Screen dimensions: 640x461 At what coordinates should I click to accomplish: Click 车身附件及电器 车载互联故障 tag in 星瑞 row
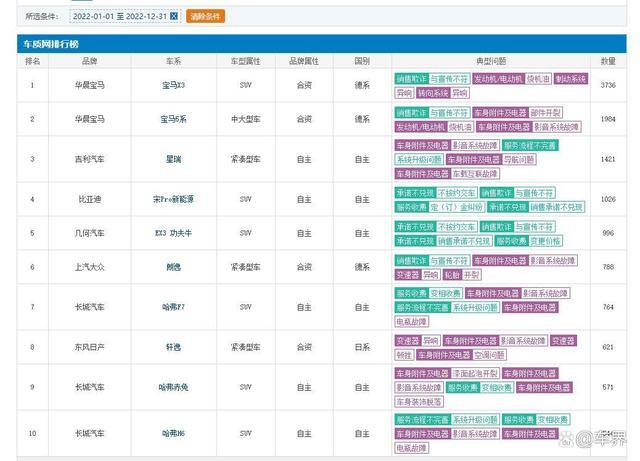pos(447,174)
